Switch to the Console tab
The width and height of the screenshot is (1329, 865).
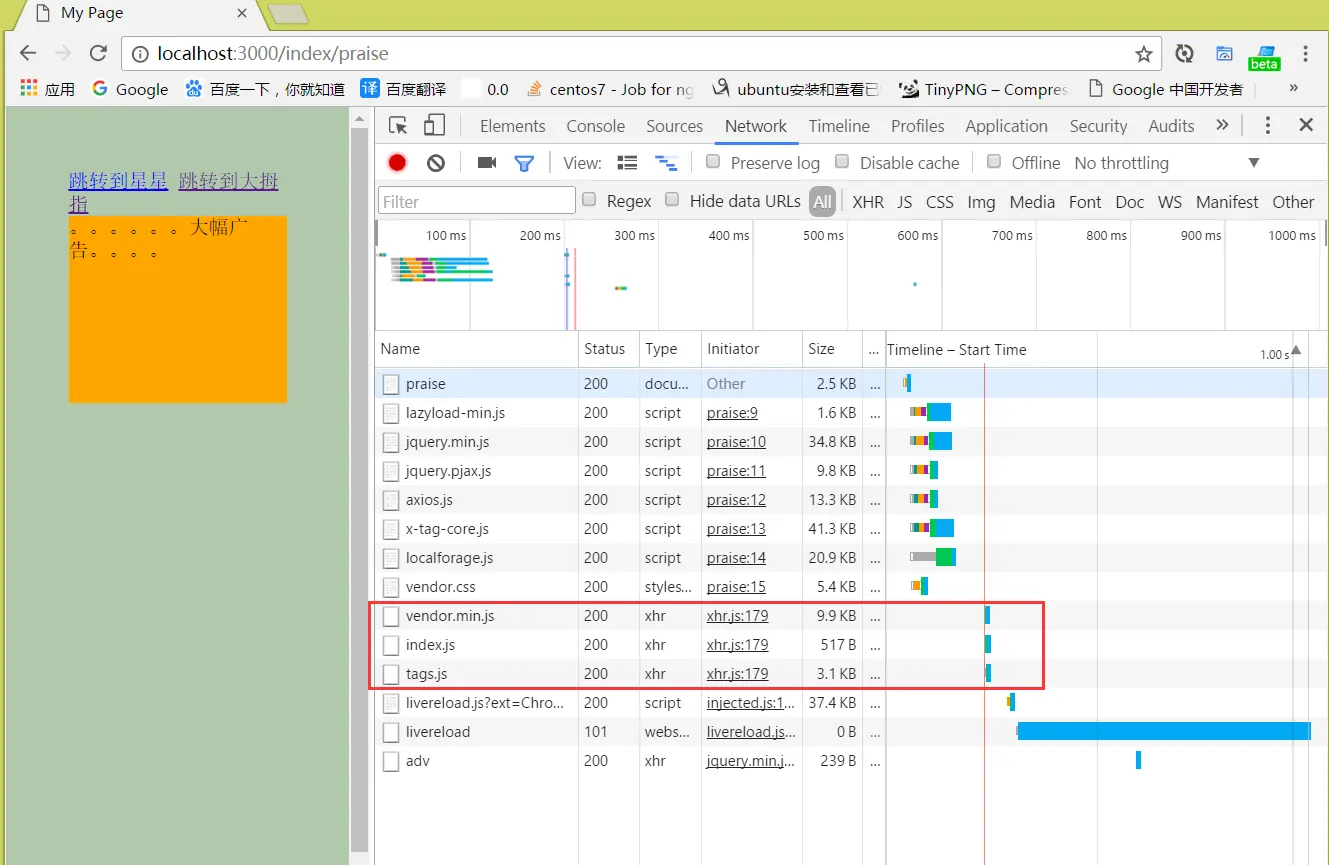point(595,126)
